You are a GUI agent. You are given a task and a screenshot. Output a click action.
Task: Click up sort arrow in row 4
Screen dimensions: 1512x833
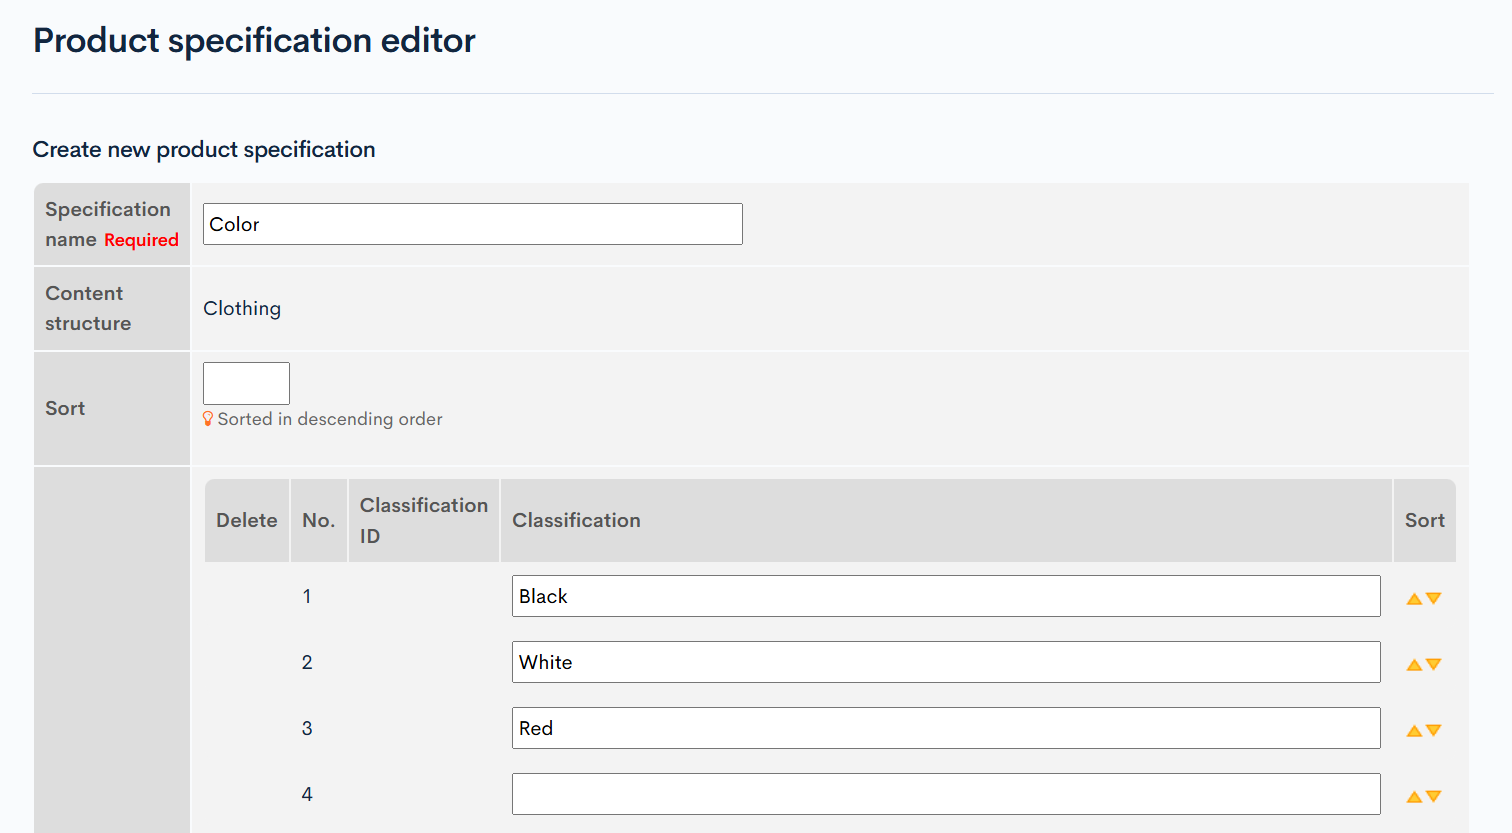coord(1414,797)
